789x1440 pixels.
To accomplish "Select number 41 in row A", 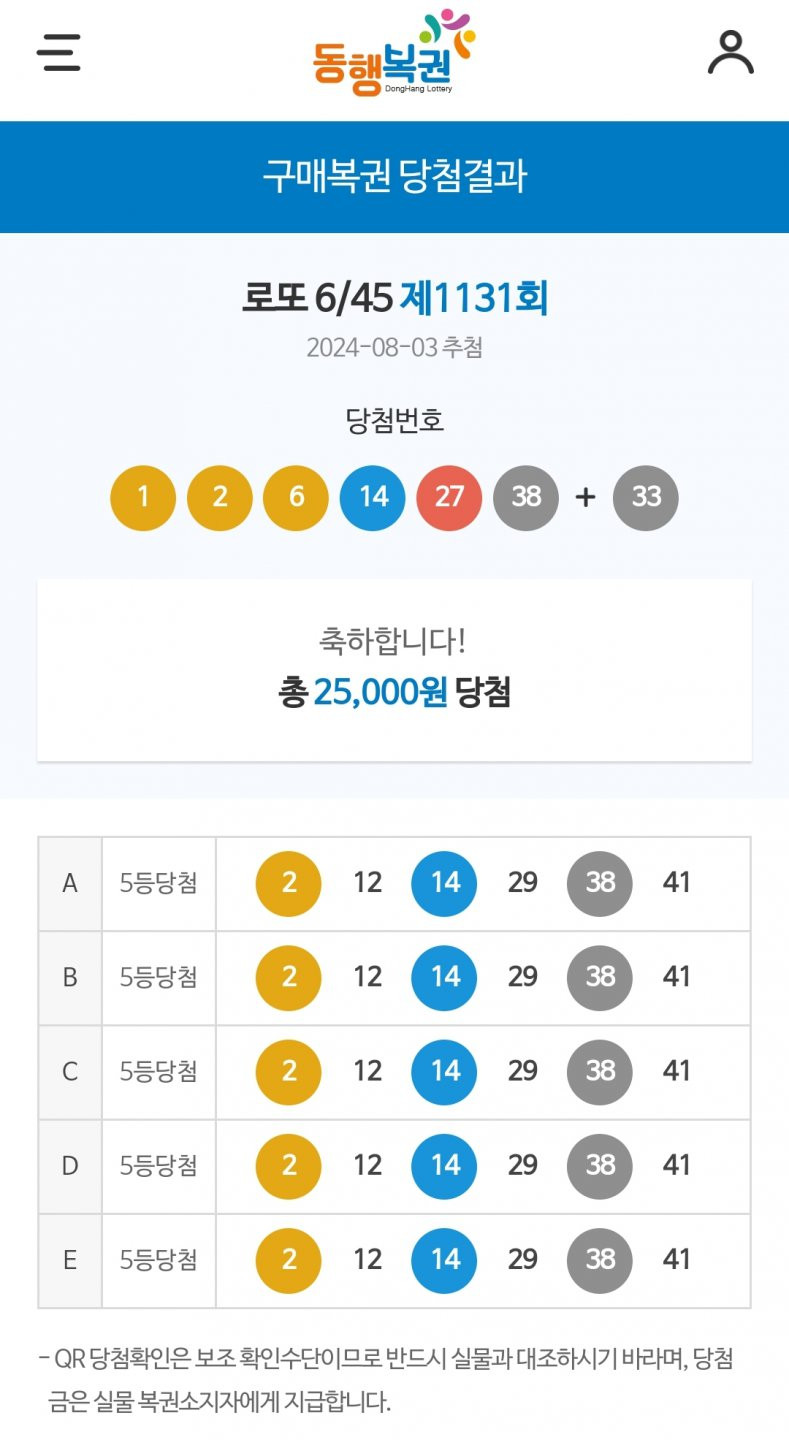I will (677, 884).
